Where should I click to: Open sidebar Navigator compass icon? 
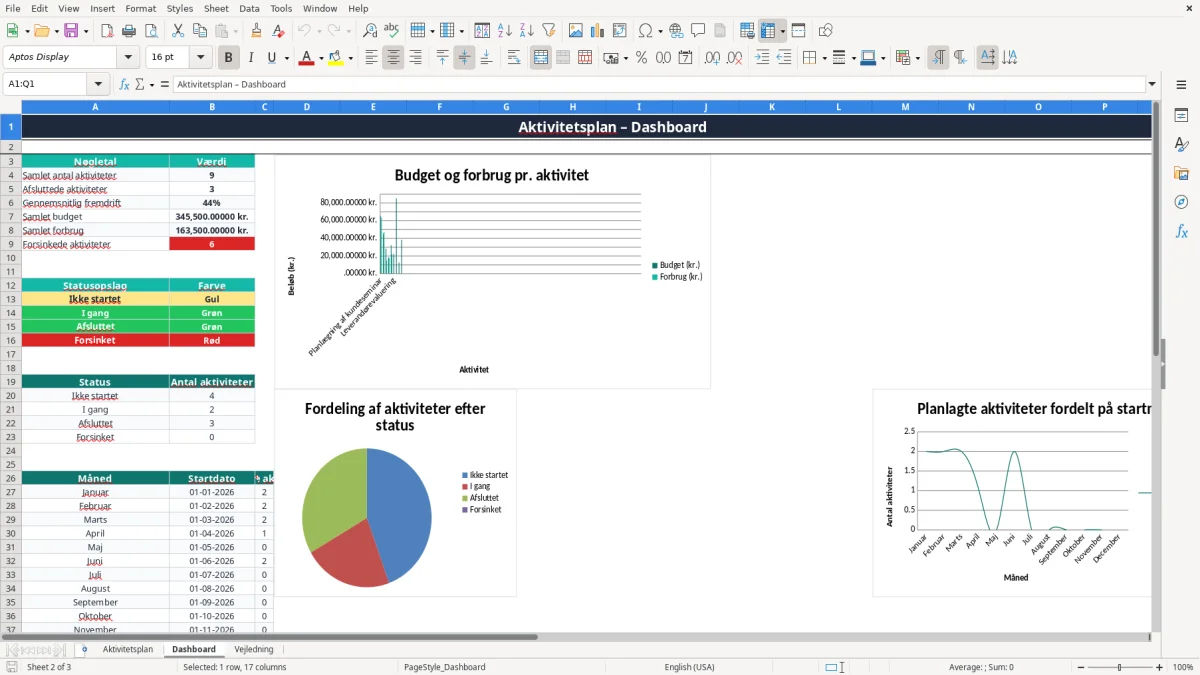coord(1181,202)
